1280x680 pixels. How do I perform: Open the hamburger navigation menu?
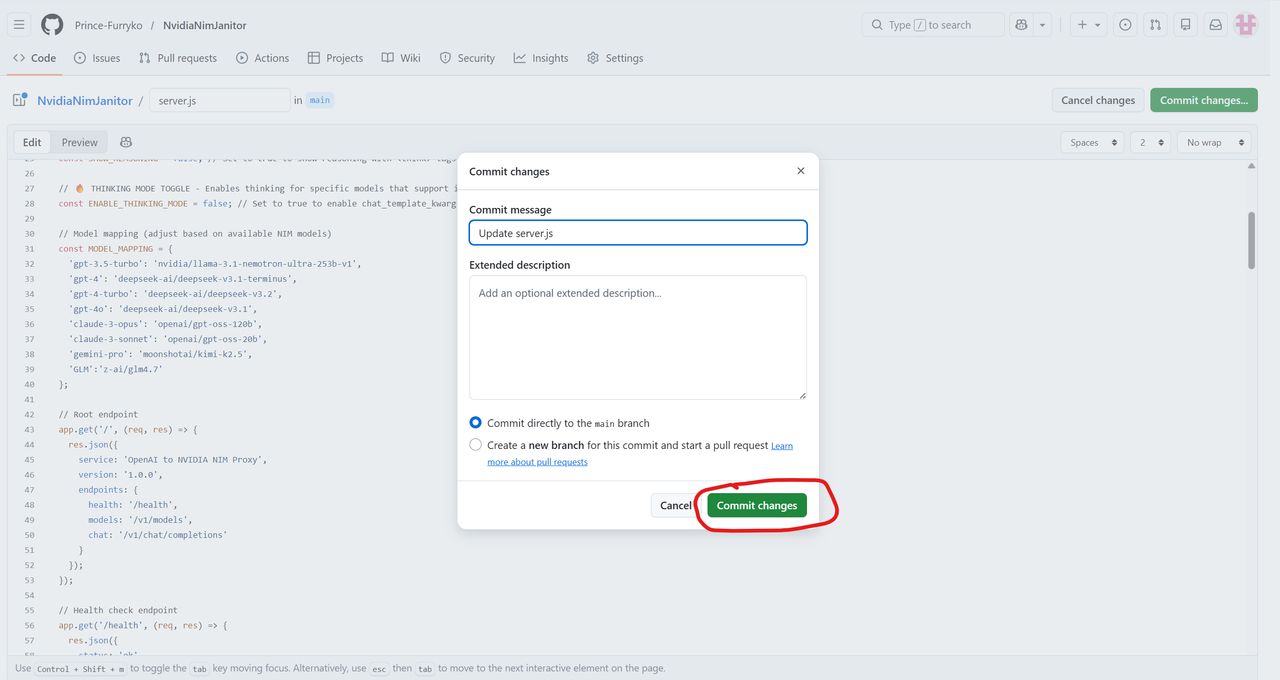pos(19,25)
